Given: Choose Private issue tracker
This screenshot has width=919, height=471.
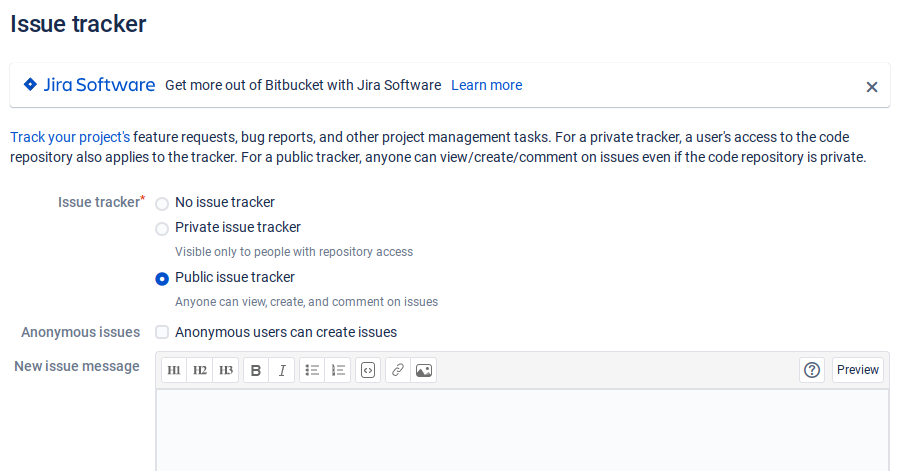Looking at the screenshot, I should (x=162, y=228).
